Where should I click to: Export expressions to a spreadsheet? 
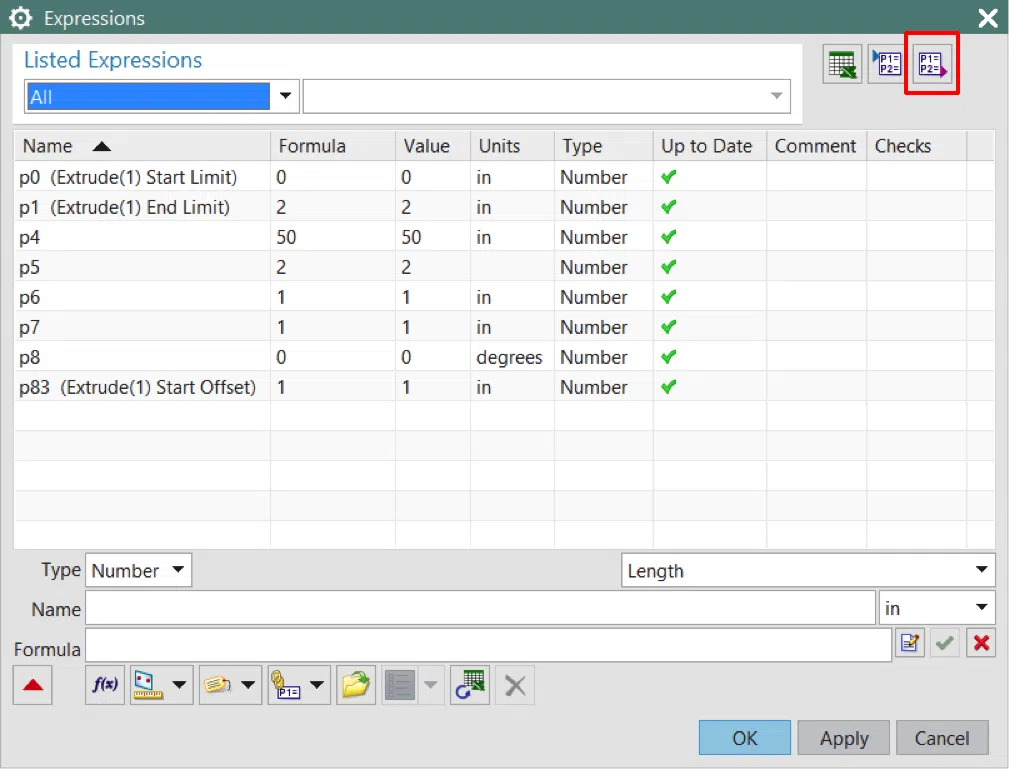pos(842,63)
